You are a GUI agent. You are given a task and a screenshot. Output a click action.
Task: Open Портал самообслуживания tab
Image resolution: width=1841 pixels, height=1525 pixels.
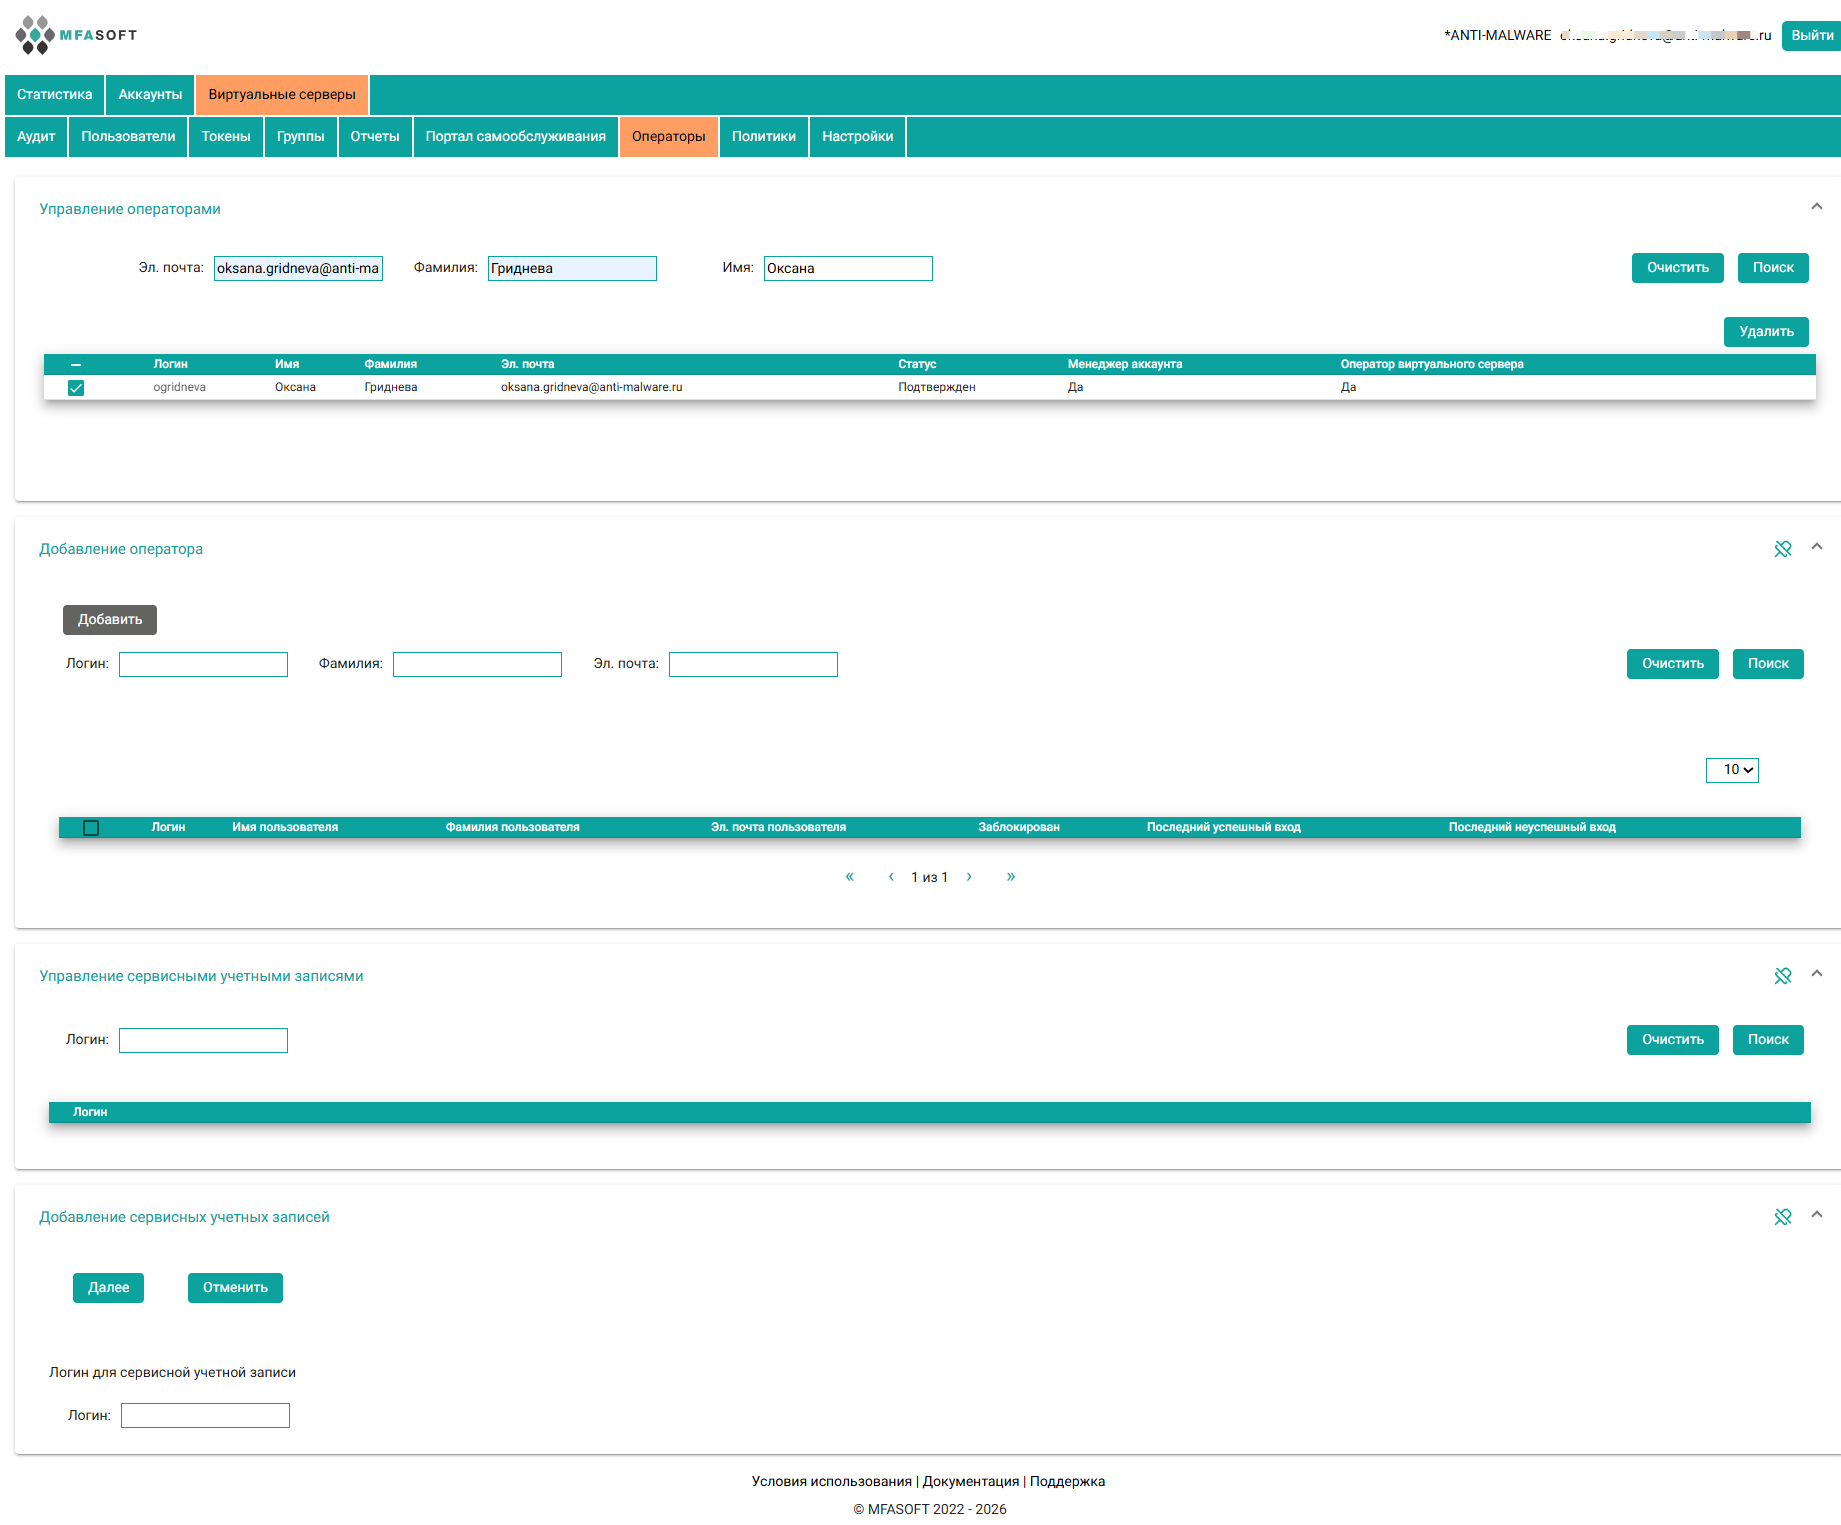[x=516, y=137]
